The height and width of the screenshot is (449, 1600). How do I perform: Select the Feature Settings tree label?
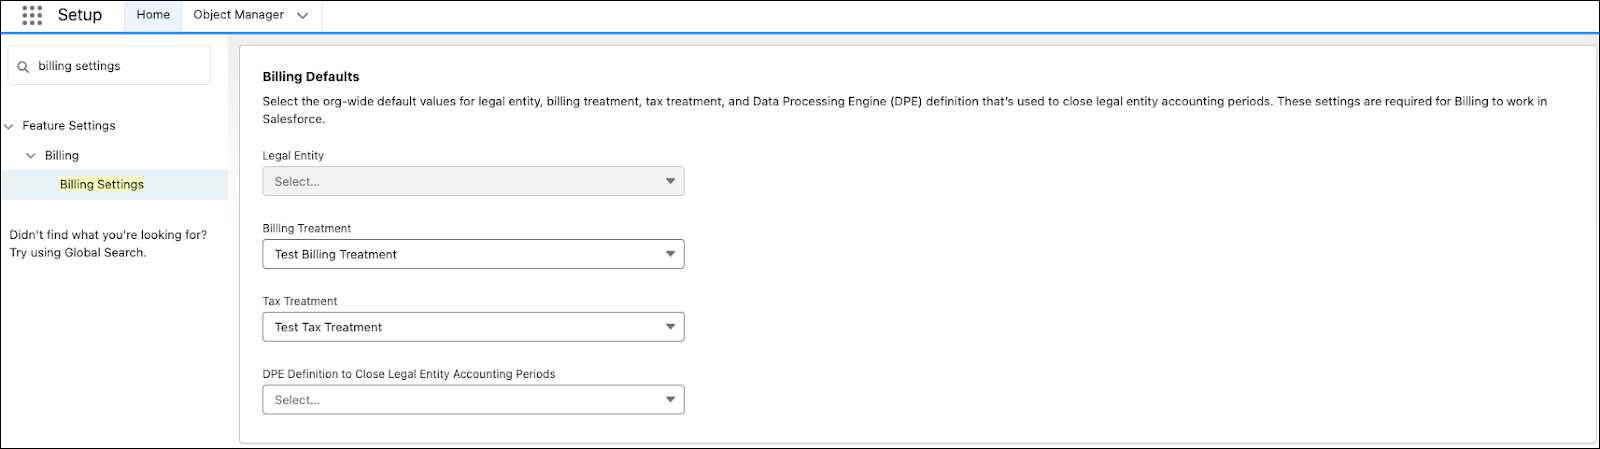[x=69, y=126]
